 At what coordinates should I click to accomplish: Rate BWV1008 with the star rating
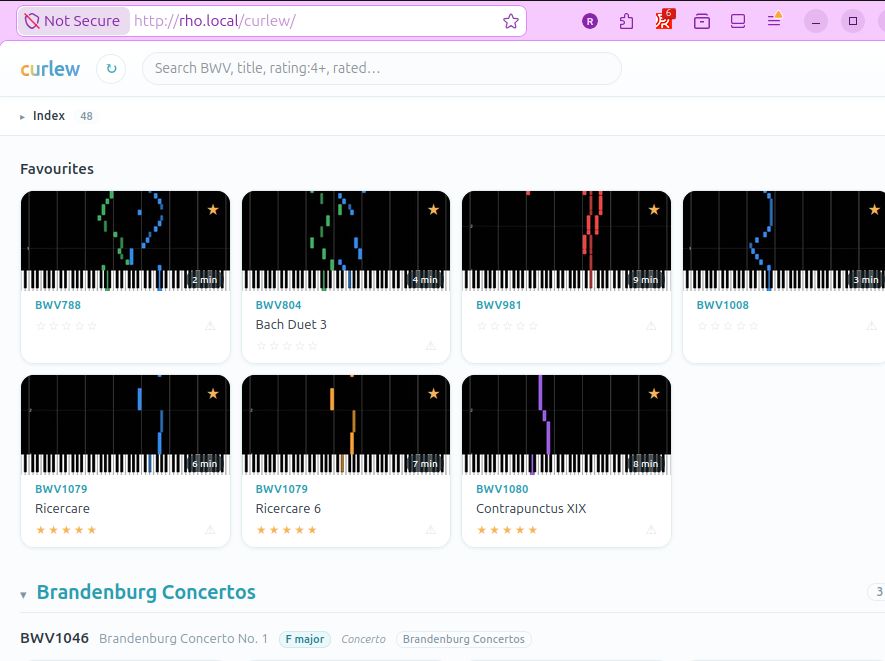[728, 326]
